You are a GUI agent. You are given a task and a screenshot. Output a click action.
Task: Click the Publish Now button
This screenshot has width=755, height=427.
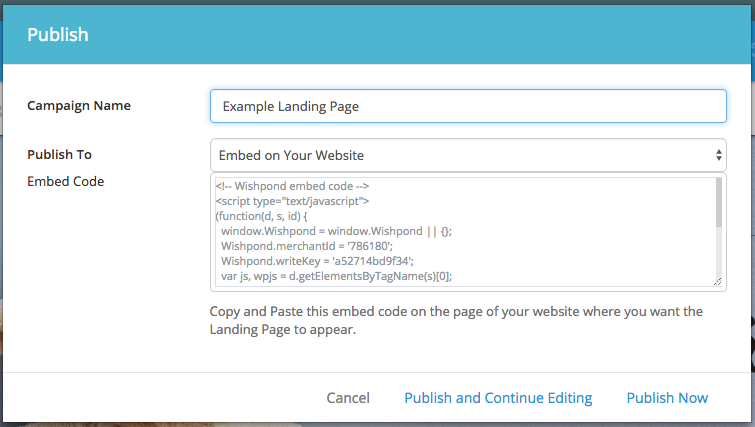coord(667,398)
